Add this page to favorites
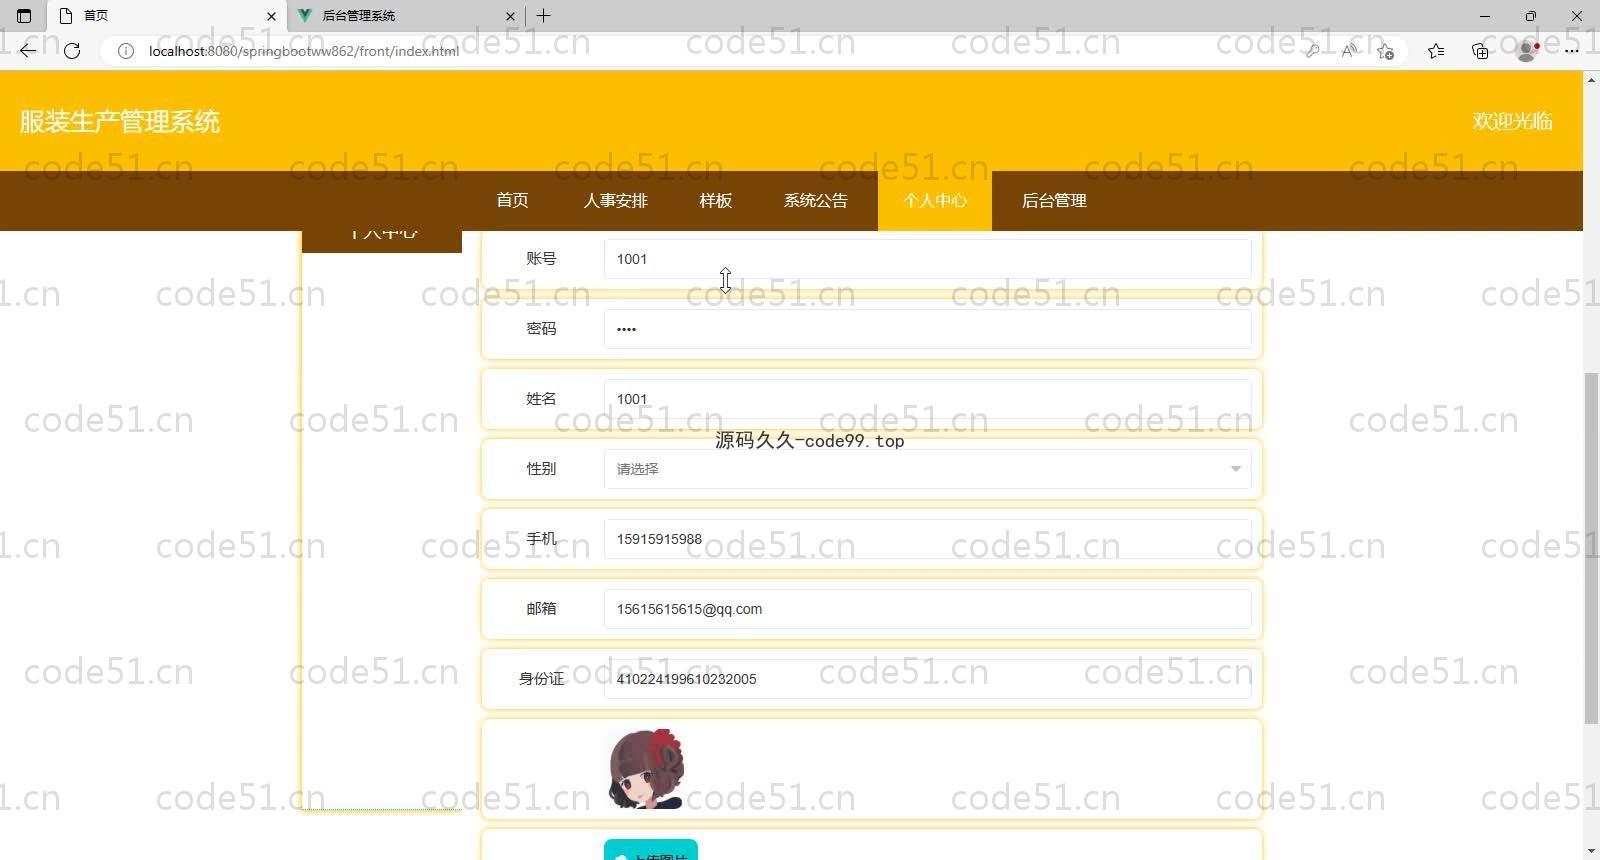The image size is (1600, 860). [1385, 51]
